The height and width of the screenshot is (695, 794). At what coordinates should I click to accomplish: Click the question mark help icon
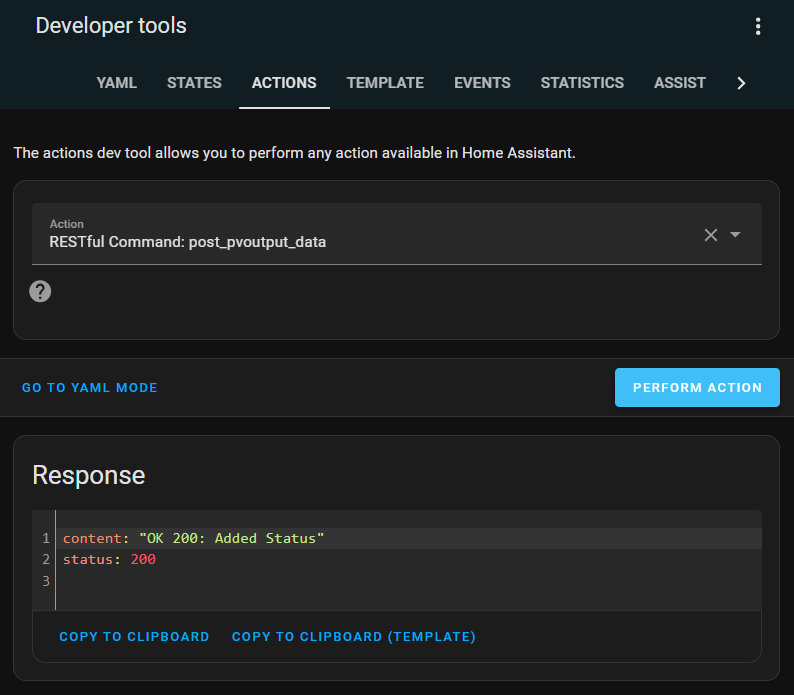(40, 291)
